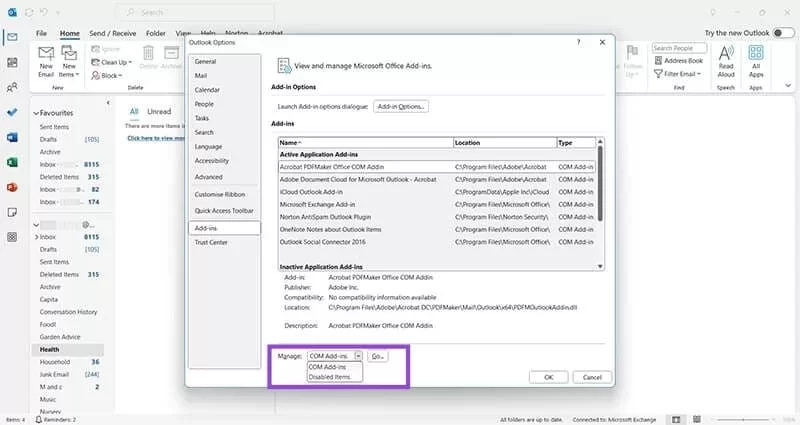Viewport: 800px width, 425px height.
Task: Launch Excel from the left rail
Action: pos(12,162)
